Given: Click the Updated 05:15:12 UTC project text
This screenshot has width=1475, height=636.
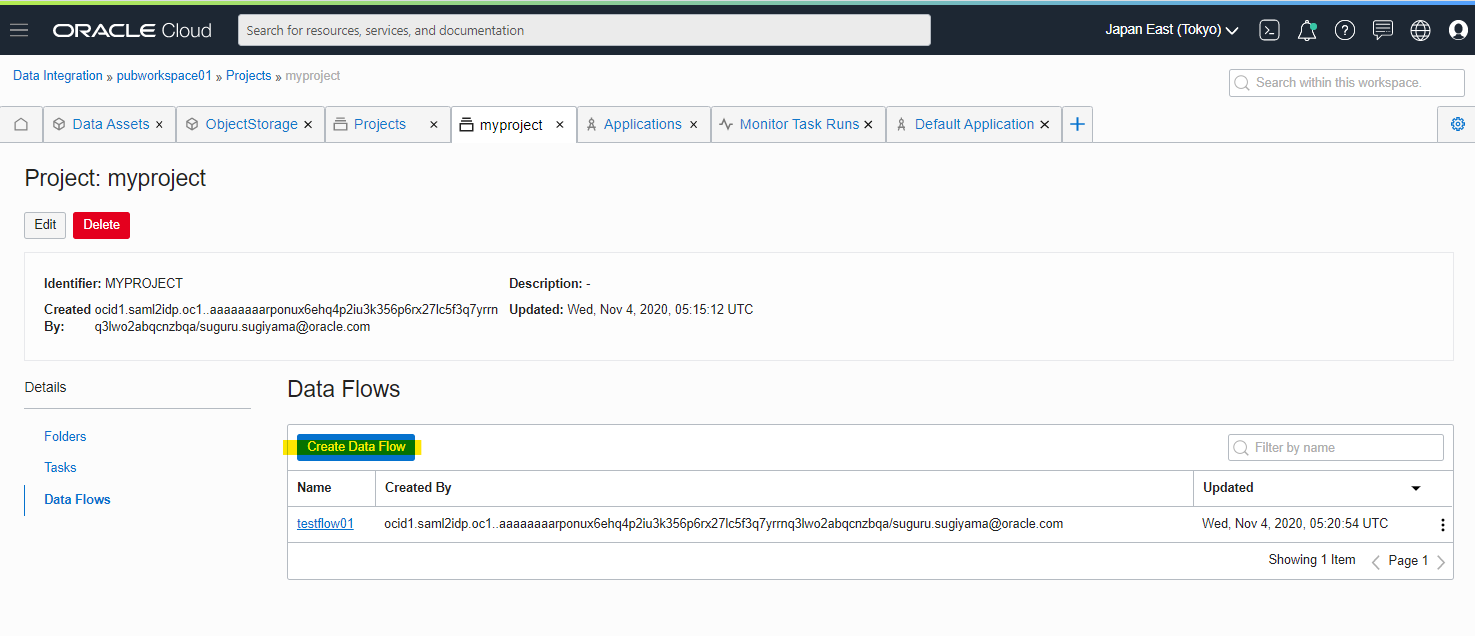Looking at the screenshot, I should [x=631, y=310].
